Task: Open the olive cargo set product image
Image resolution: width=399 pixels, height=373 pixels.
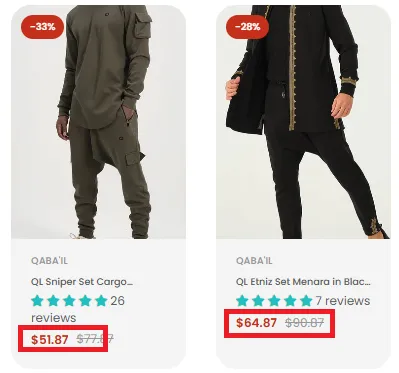Action: tap(98, 122)
